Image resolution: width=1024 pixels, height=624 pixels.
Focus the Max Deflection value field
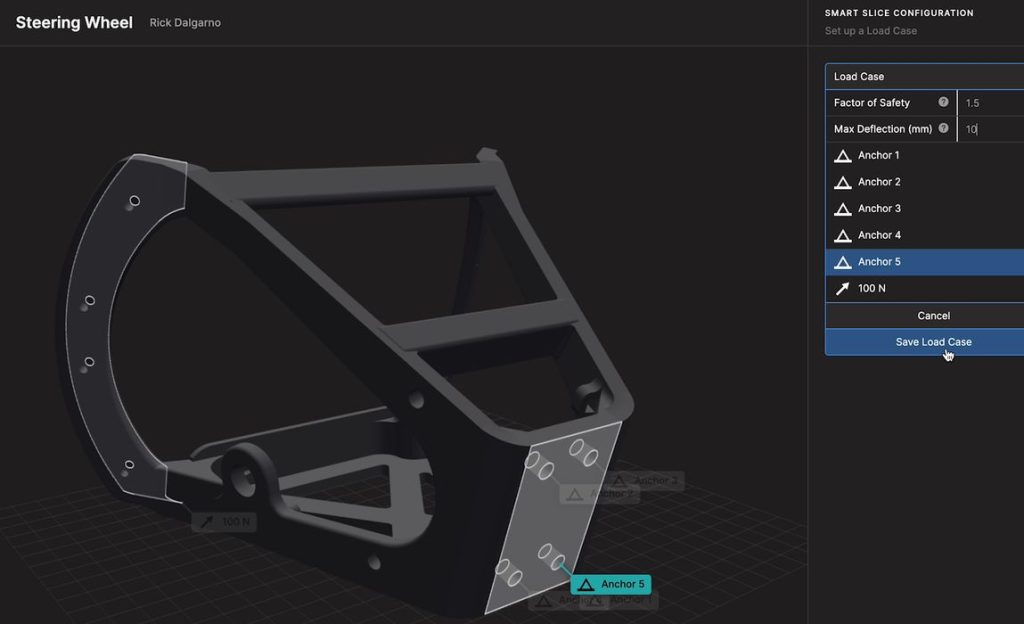(990, 129)
